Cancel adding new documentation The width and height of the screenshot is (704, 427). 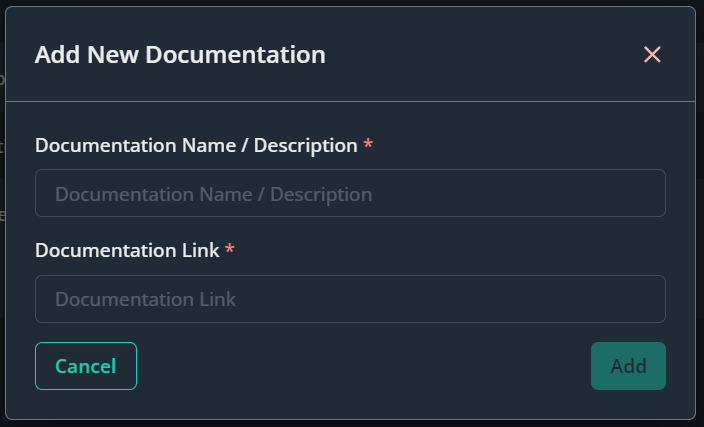click(x=86, y=366)
